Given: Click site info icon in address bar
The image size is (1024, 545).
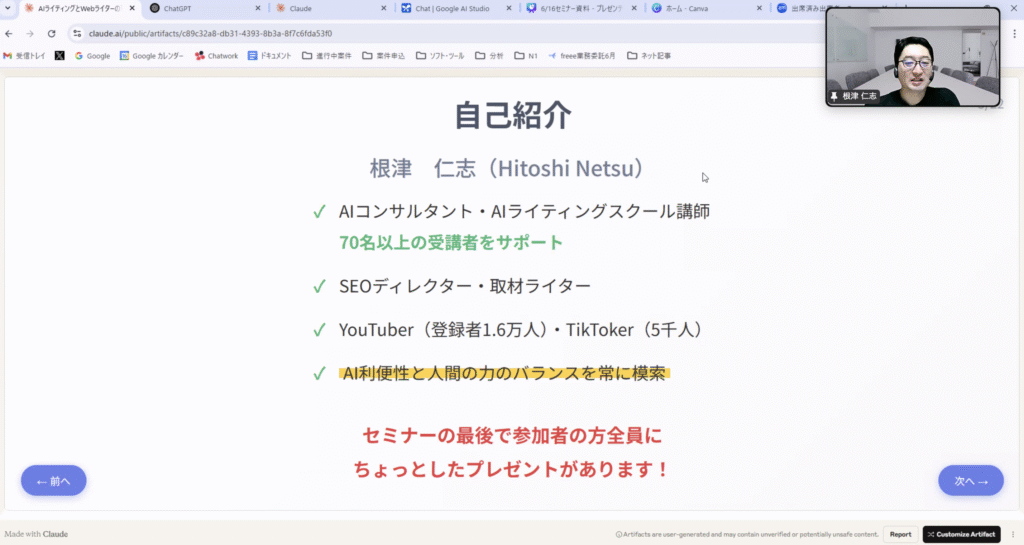Looking at the screenshot, I should [77, 33].
